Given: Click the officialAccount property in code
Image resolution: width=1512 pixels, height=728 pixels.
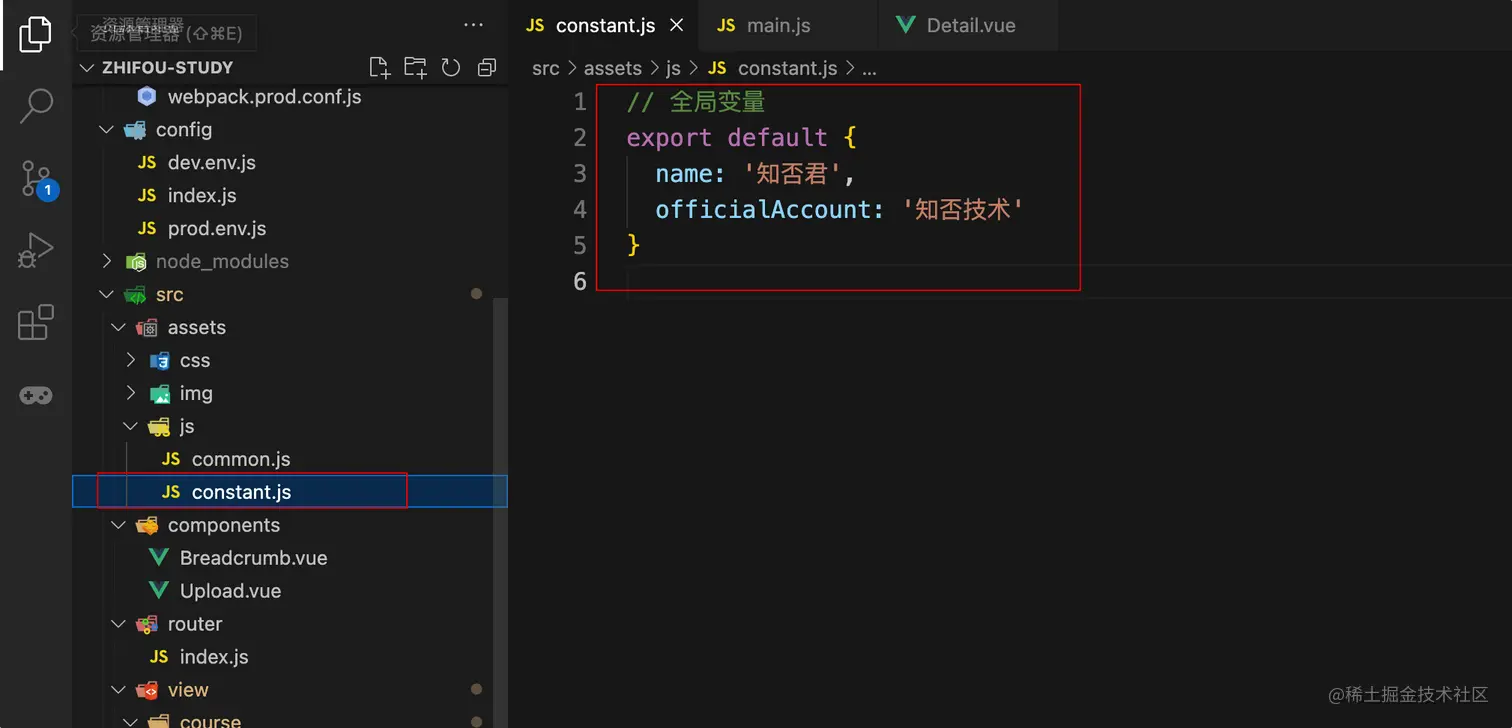Looking at the screenshot, I should click(x=763, y=209).
